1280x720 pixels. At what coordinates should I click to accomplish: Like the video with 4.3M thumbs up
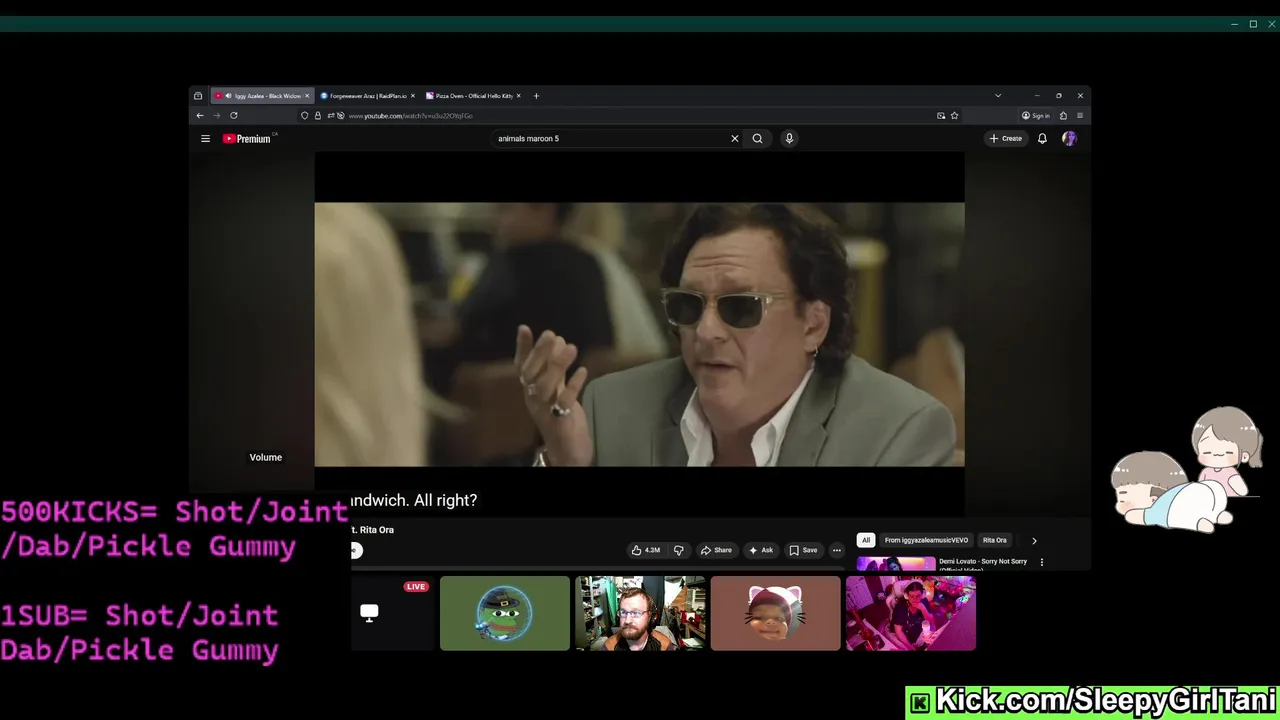click(x=645, y=550)
